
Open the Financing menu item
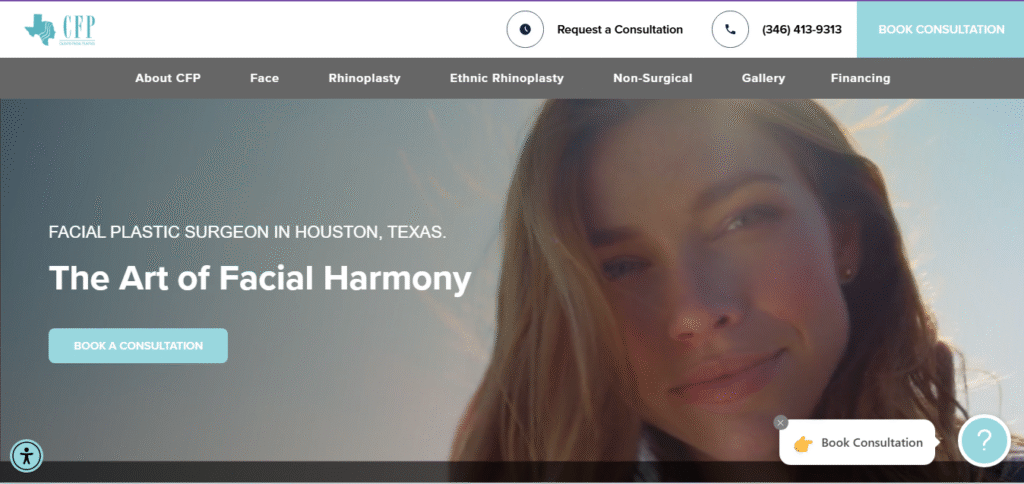pos(860,78)
